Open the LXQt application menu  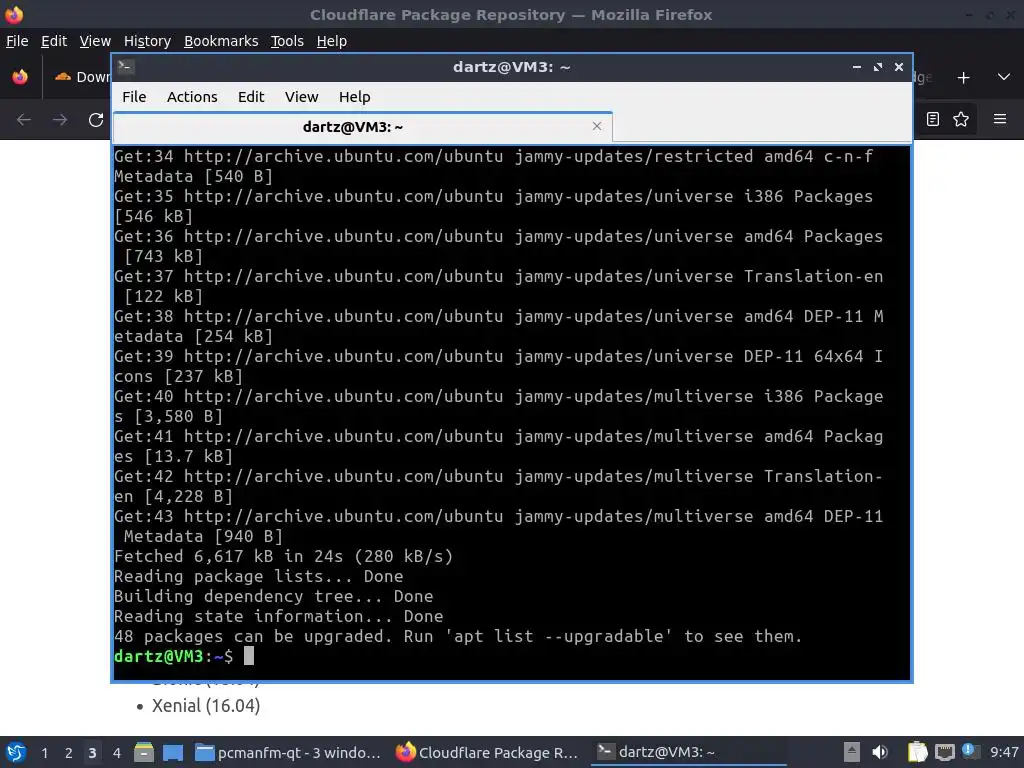coord(16,752)
